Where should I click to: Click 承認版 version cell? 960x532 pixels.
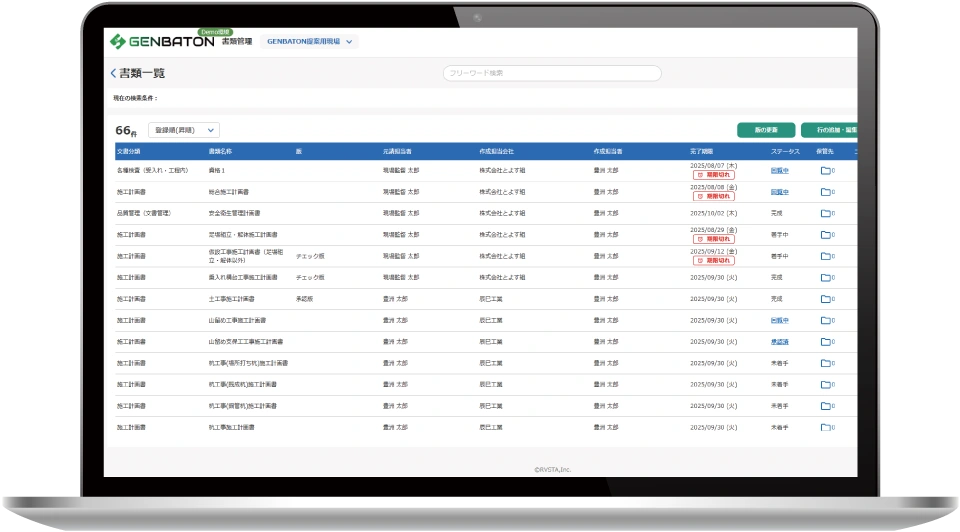(304, 299)
